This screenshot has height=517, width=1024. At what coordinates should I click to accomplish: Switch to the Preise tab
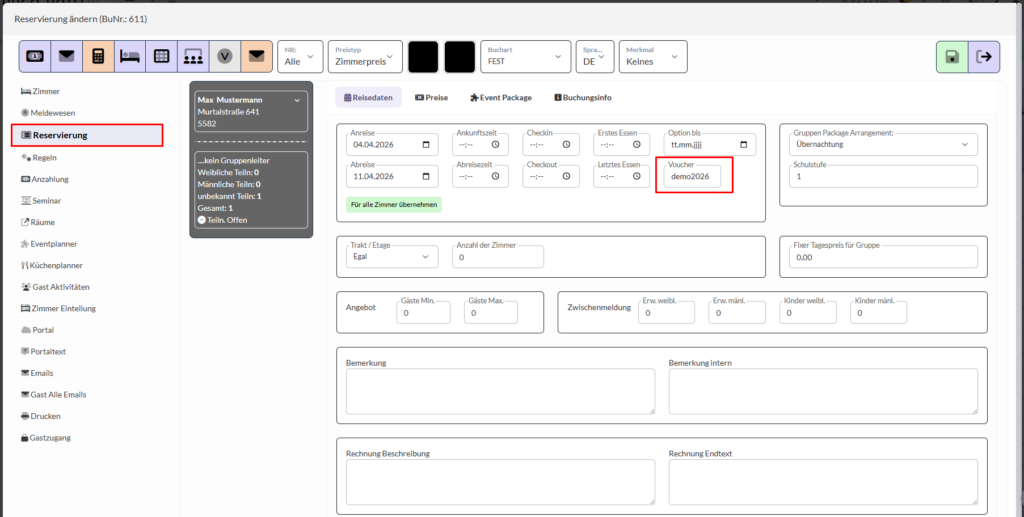430,98
